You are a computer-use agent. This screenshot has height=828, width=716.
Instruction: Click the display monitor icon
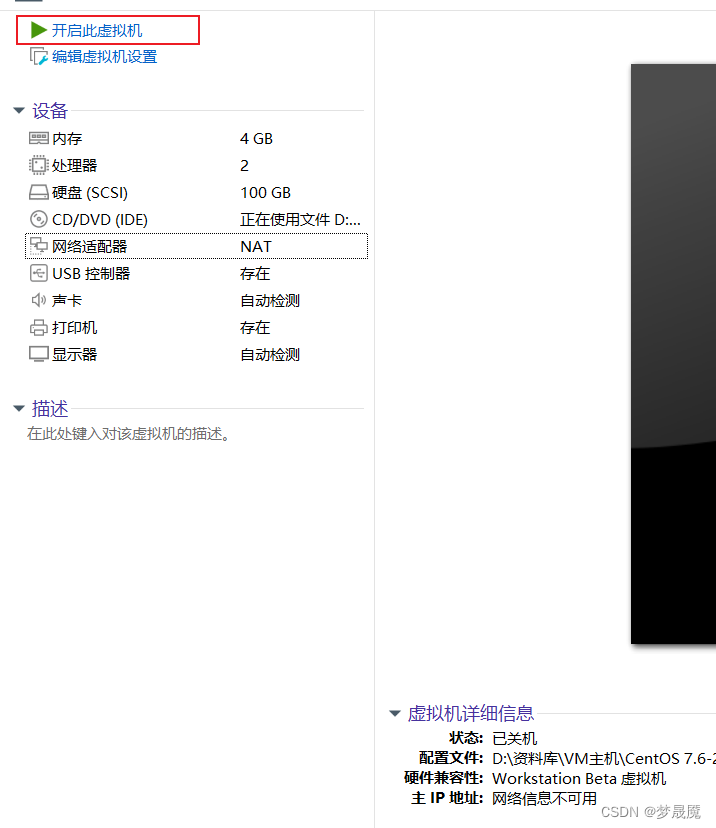click(x=39, y=354)
